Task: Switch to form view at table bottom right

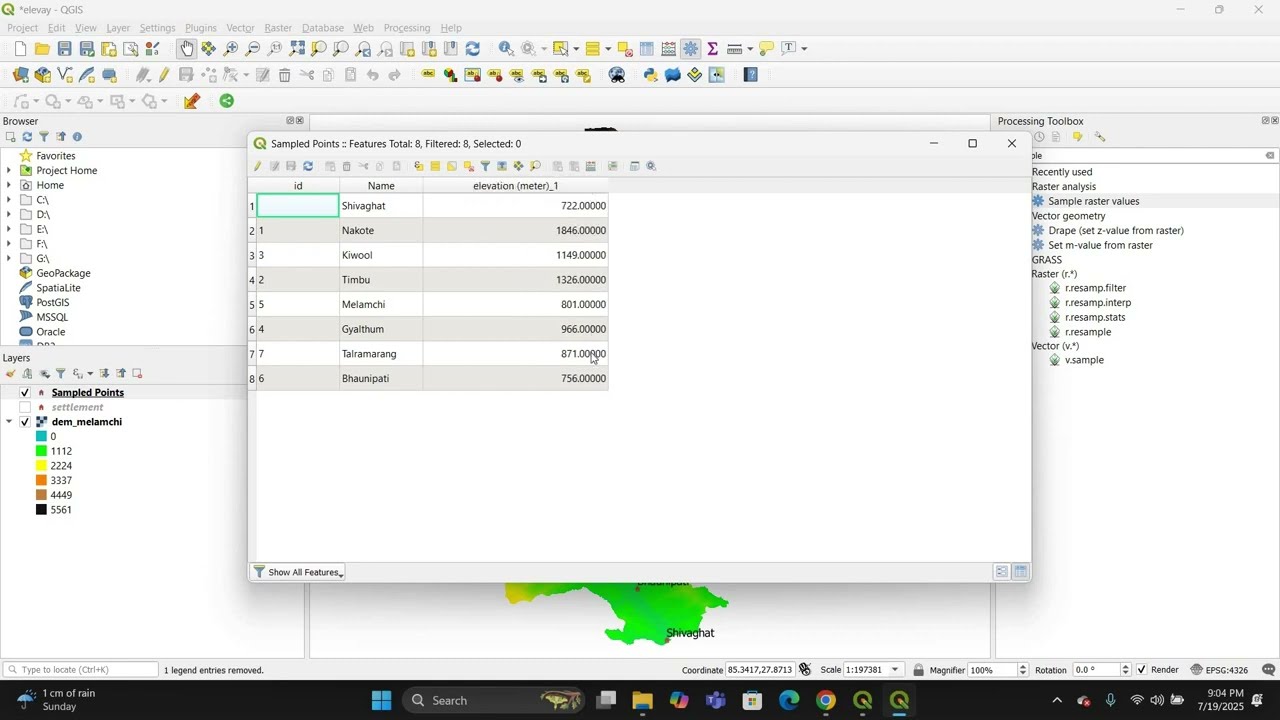Action: click(1001, 572)
